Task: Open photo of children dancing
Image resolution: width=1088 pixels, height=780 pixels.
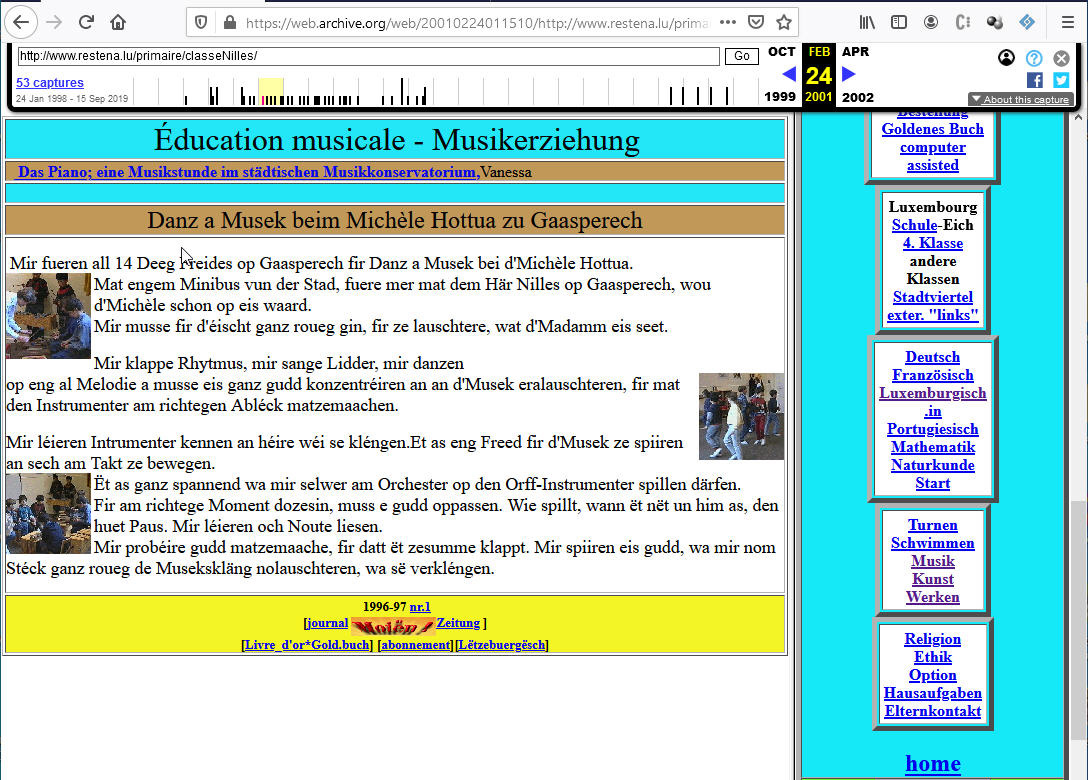Action: [741, 416]
